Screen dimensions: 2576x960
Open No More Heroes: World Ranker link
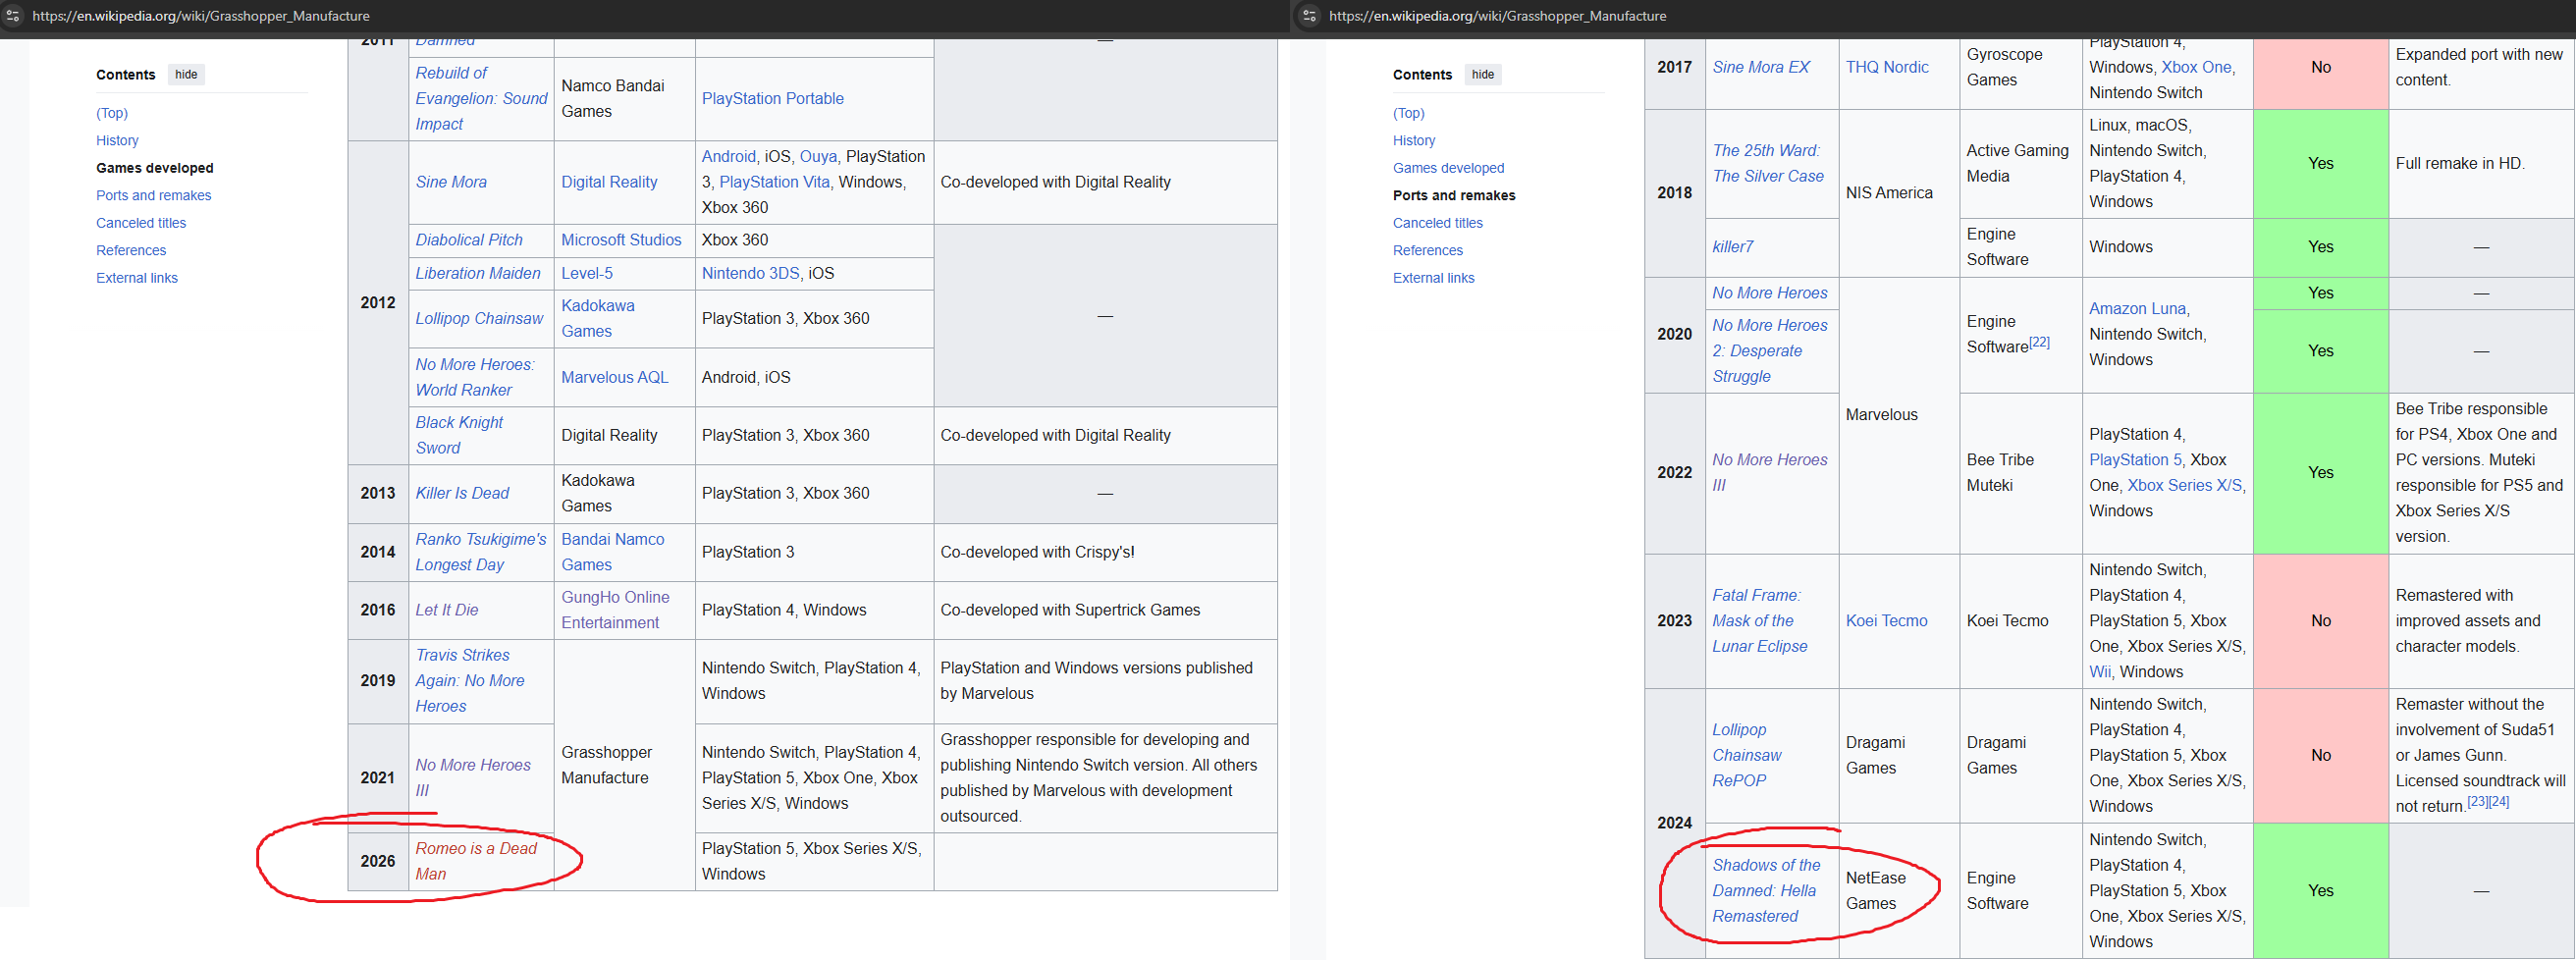click(475, 378)
